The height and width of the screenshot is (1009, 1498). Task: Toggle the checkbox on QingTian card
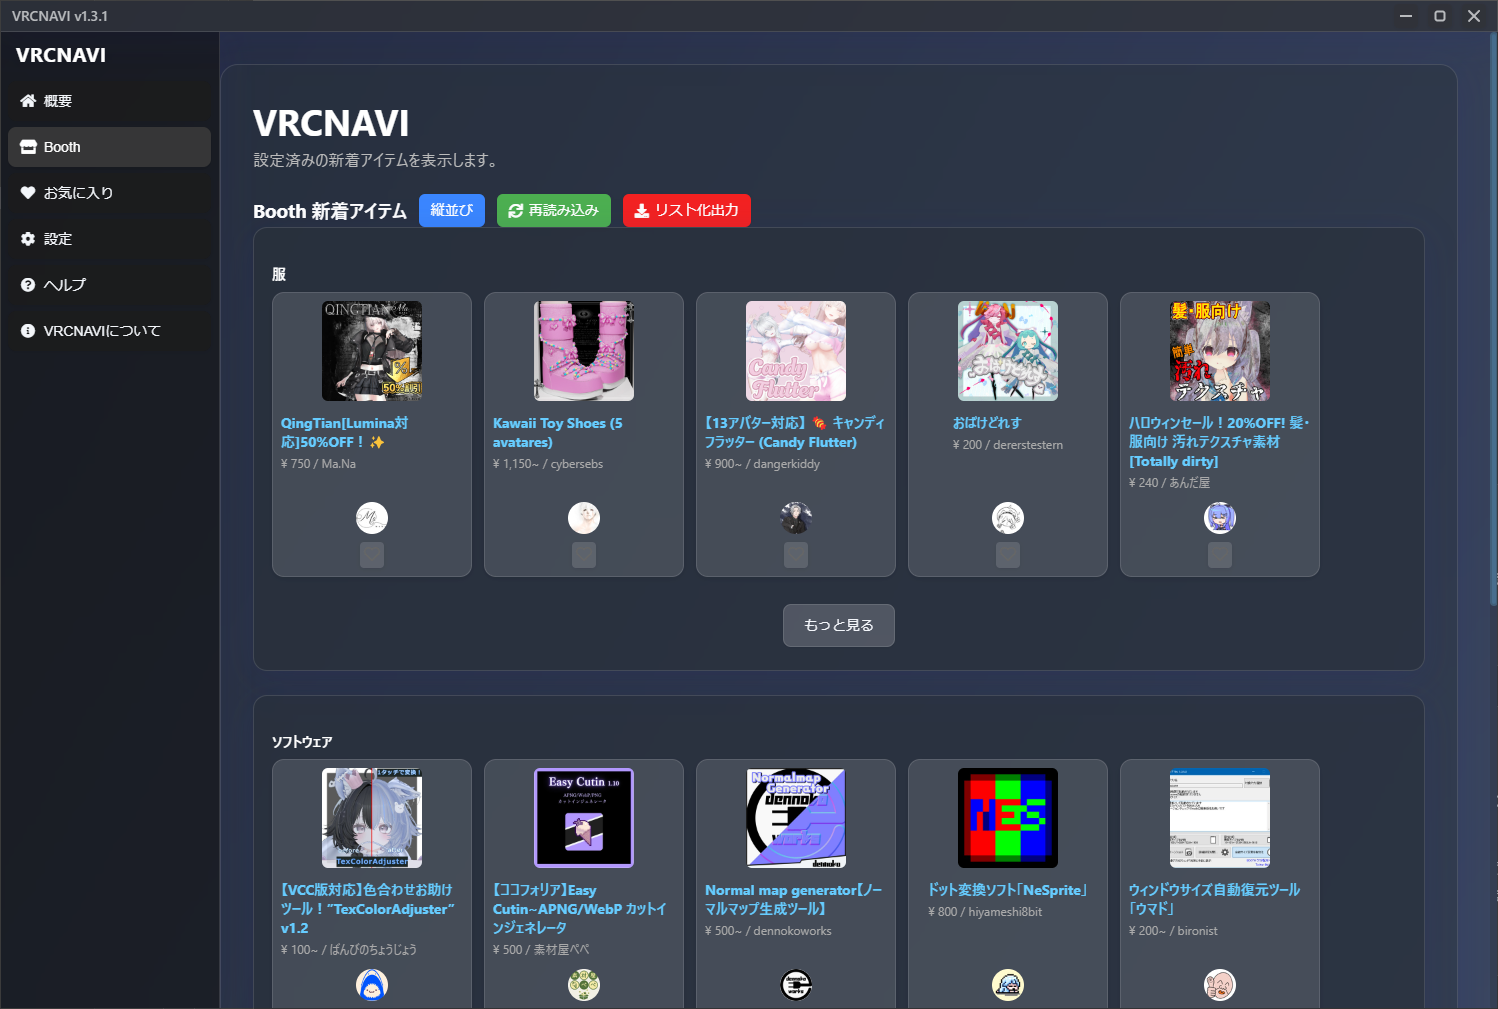(372, 555)
